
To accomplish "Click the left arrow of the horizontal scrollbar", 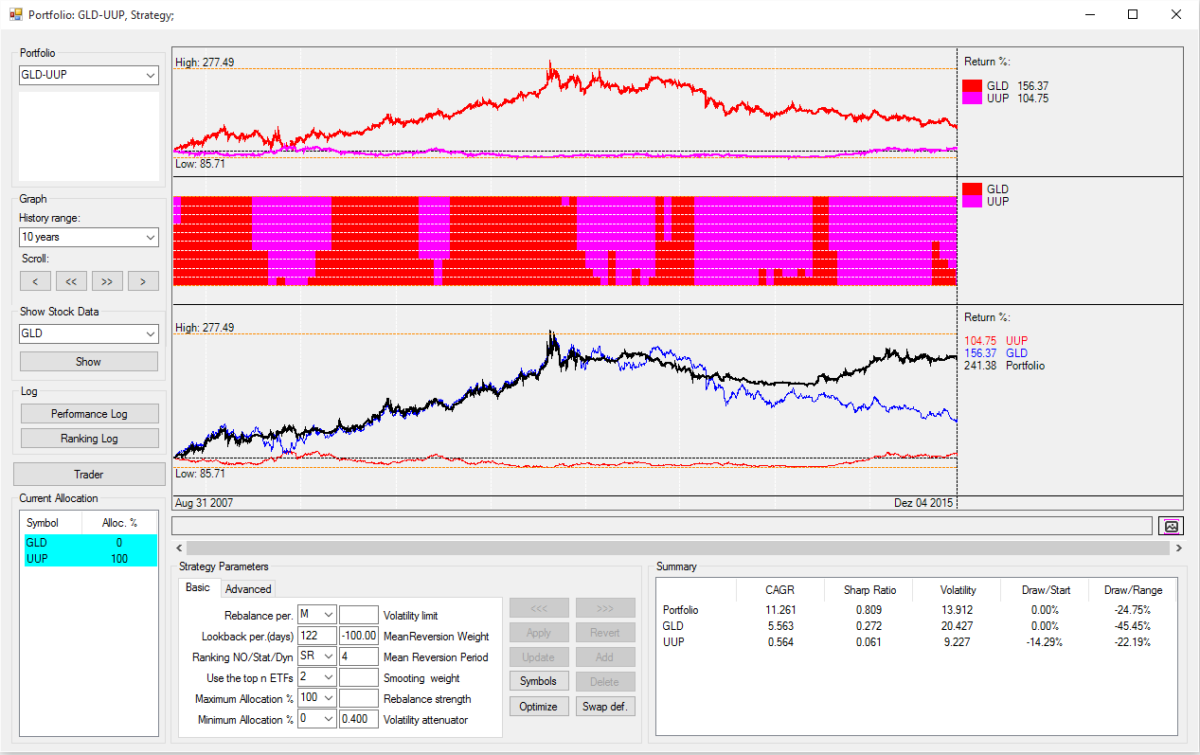I will tap(178, 548).
